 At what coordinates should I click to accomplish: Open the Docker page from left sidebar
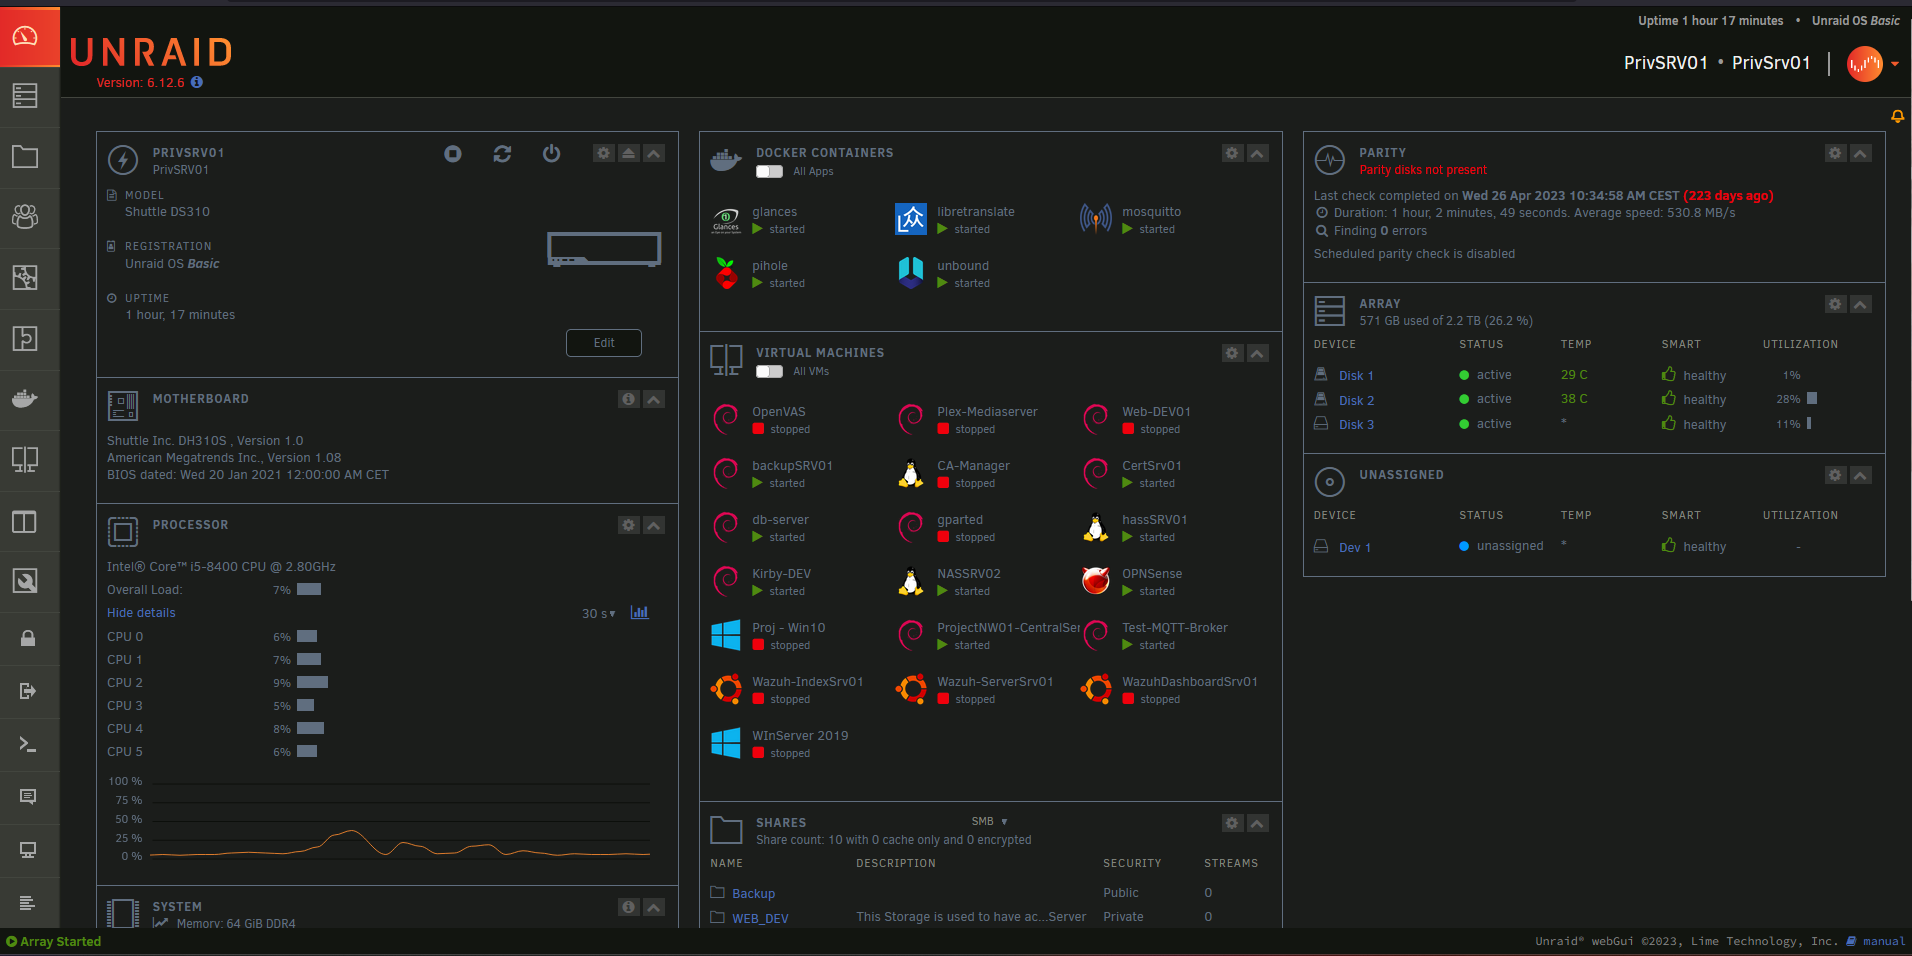(25, 399)
